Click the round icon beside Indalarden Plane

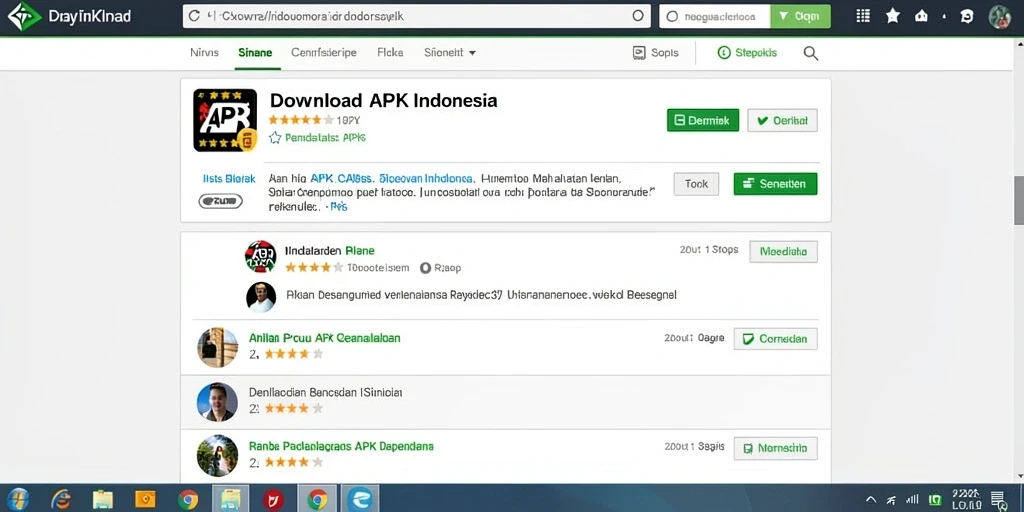[261, 256]
